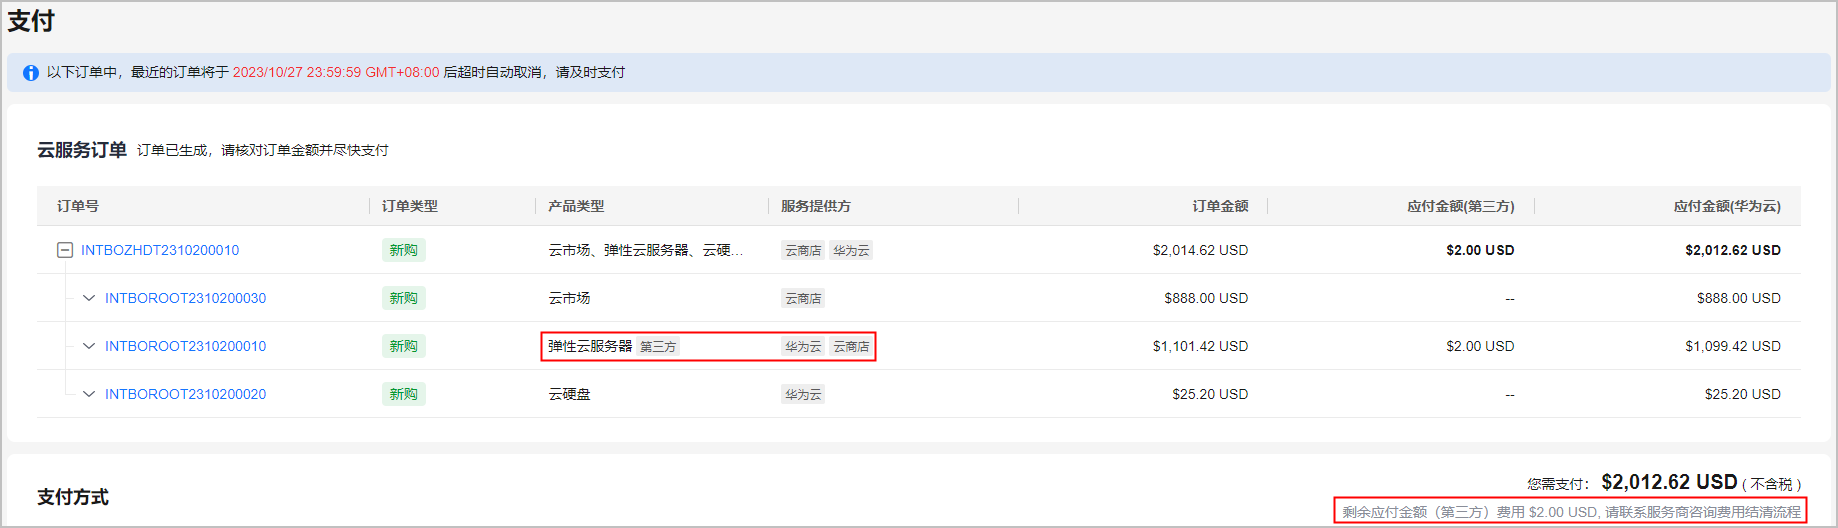Select the 订单金额 column header
1838x528 pixels.
[1220, 206]
